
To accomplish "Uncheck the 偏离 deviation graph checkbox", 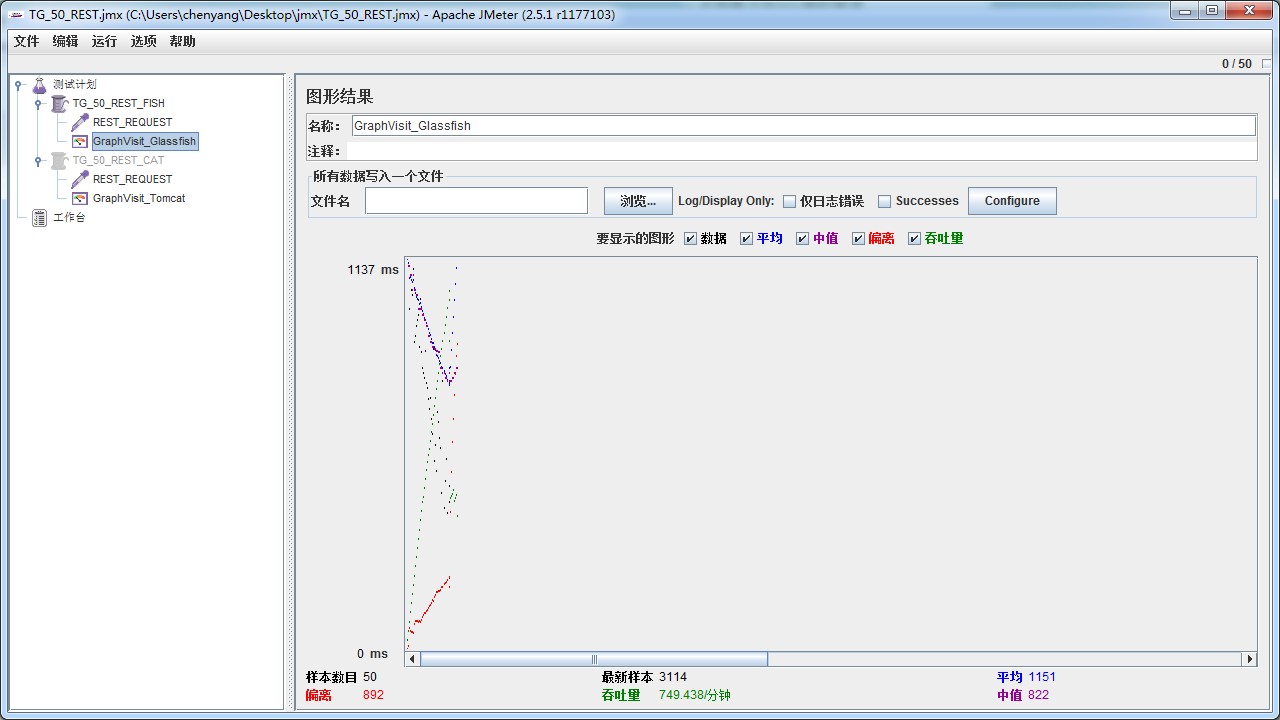I will [858, 238].
